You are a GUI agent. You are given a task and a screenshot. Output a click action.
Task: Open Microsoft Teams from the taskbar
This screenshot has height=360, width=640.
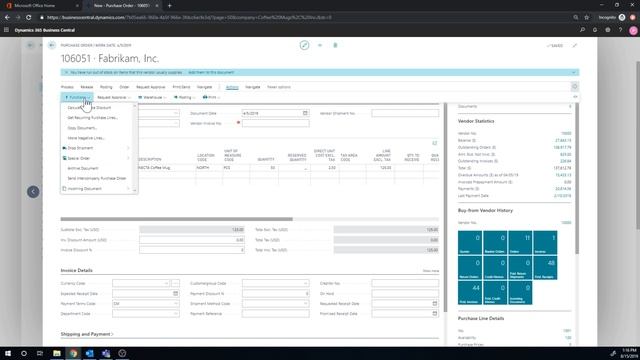pos(106,353)
